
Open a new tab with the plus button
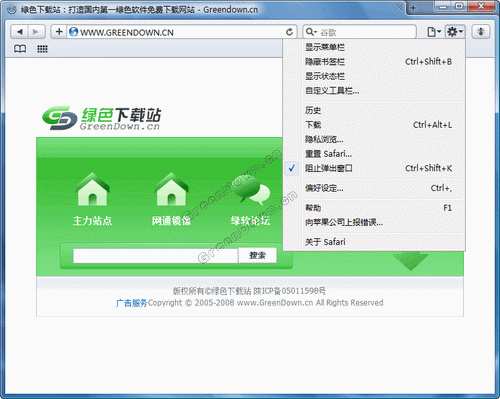tap(413, 8)
